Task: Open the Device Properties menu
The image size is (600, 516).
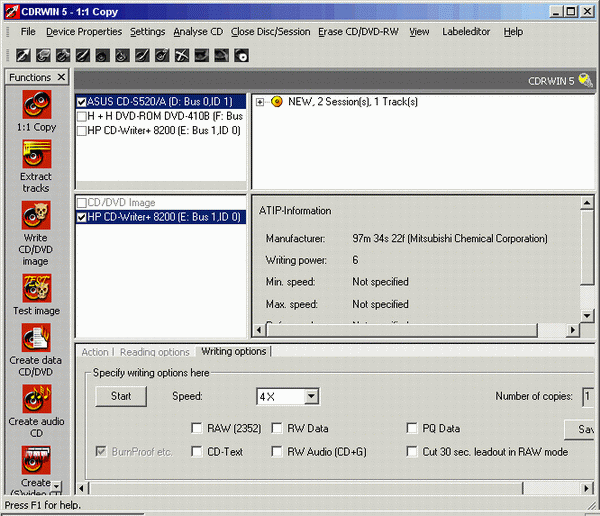Action: [x=84, y=32]
